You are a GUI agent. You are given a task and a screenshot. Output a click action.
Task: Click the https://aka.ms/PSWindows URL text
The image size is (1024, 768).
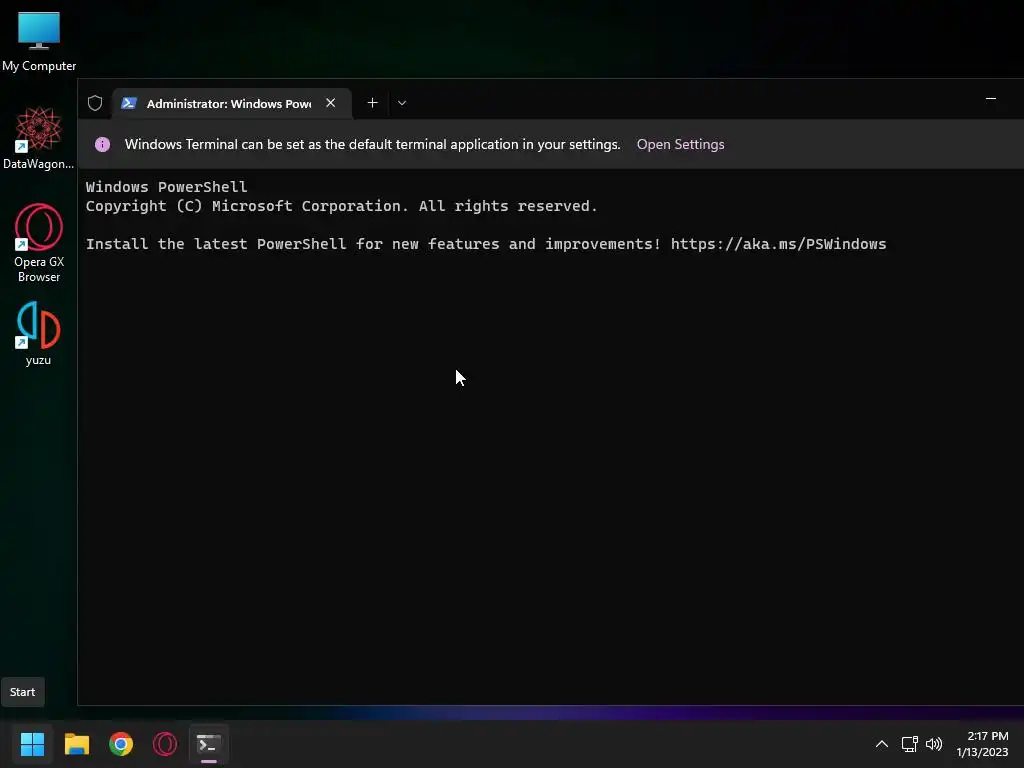(x=778, y=244)
